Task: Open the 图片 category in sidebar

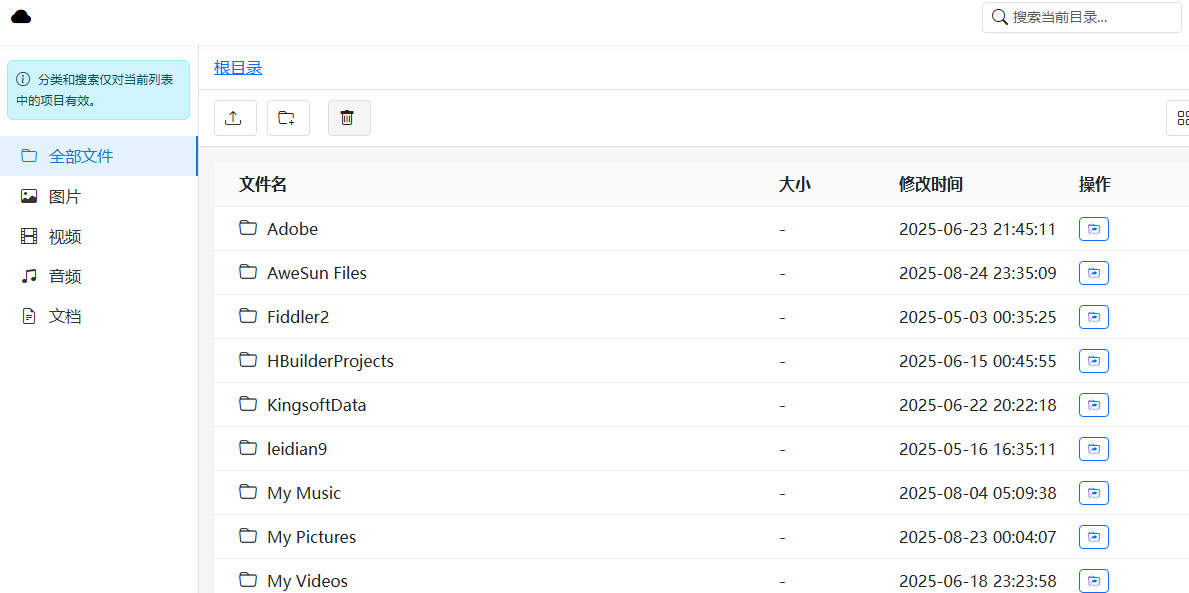Action: pos(65,197)
